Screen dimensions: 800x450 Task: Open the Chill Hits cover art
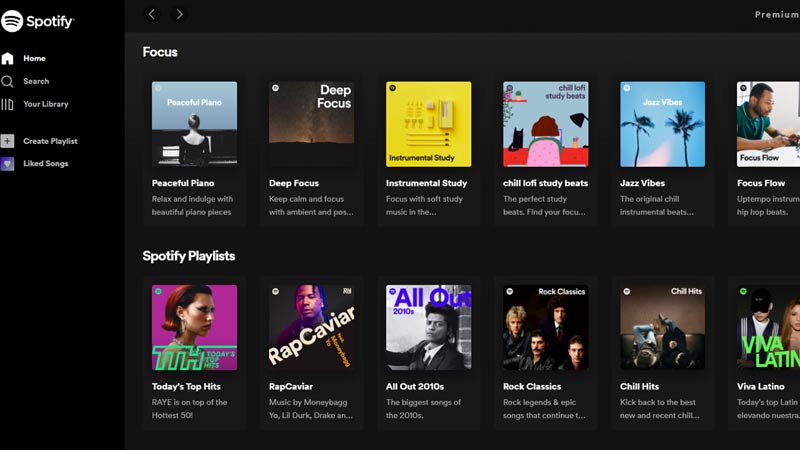click(x=662, y=328)
